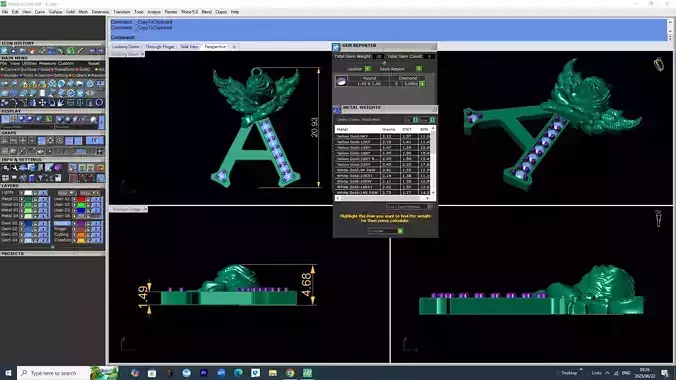The height and width of the screenshot is (380, 676).
Task: Click the Metal Weights panel icon
Action: coord(337,110)
